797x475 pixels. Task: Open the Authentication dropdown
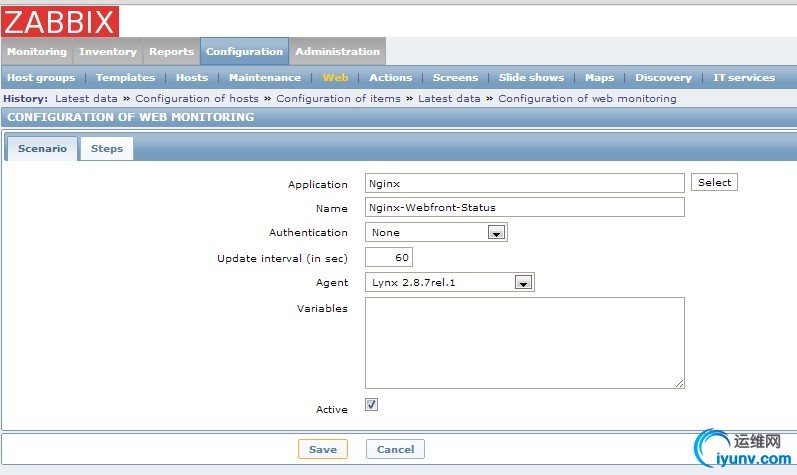pos(436,232)
